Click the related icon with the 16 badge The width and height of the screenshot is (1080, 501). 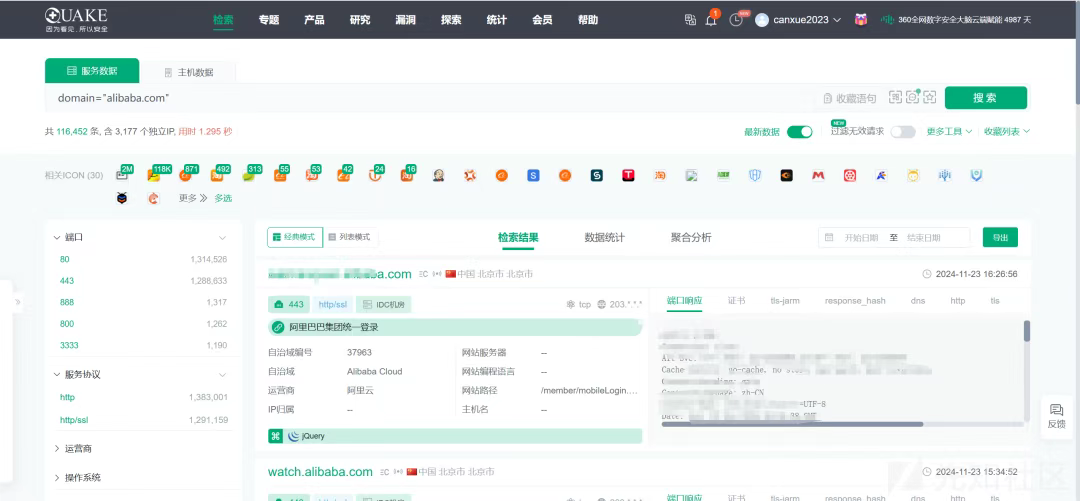406,176
